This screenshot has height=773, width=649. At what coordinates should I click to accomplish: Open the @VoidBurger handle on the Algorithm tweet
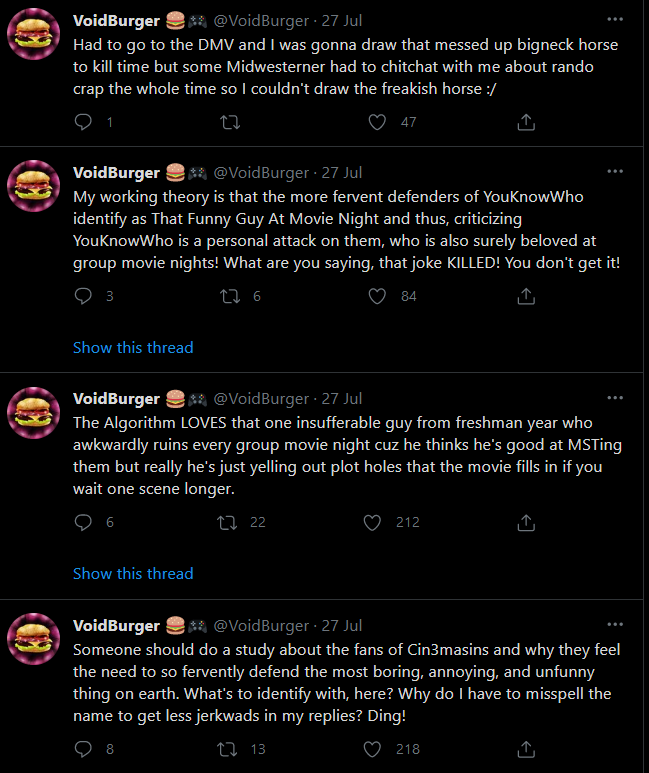click(x=261, y=398)
